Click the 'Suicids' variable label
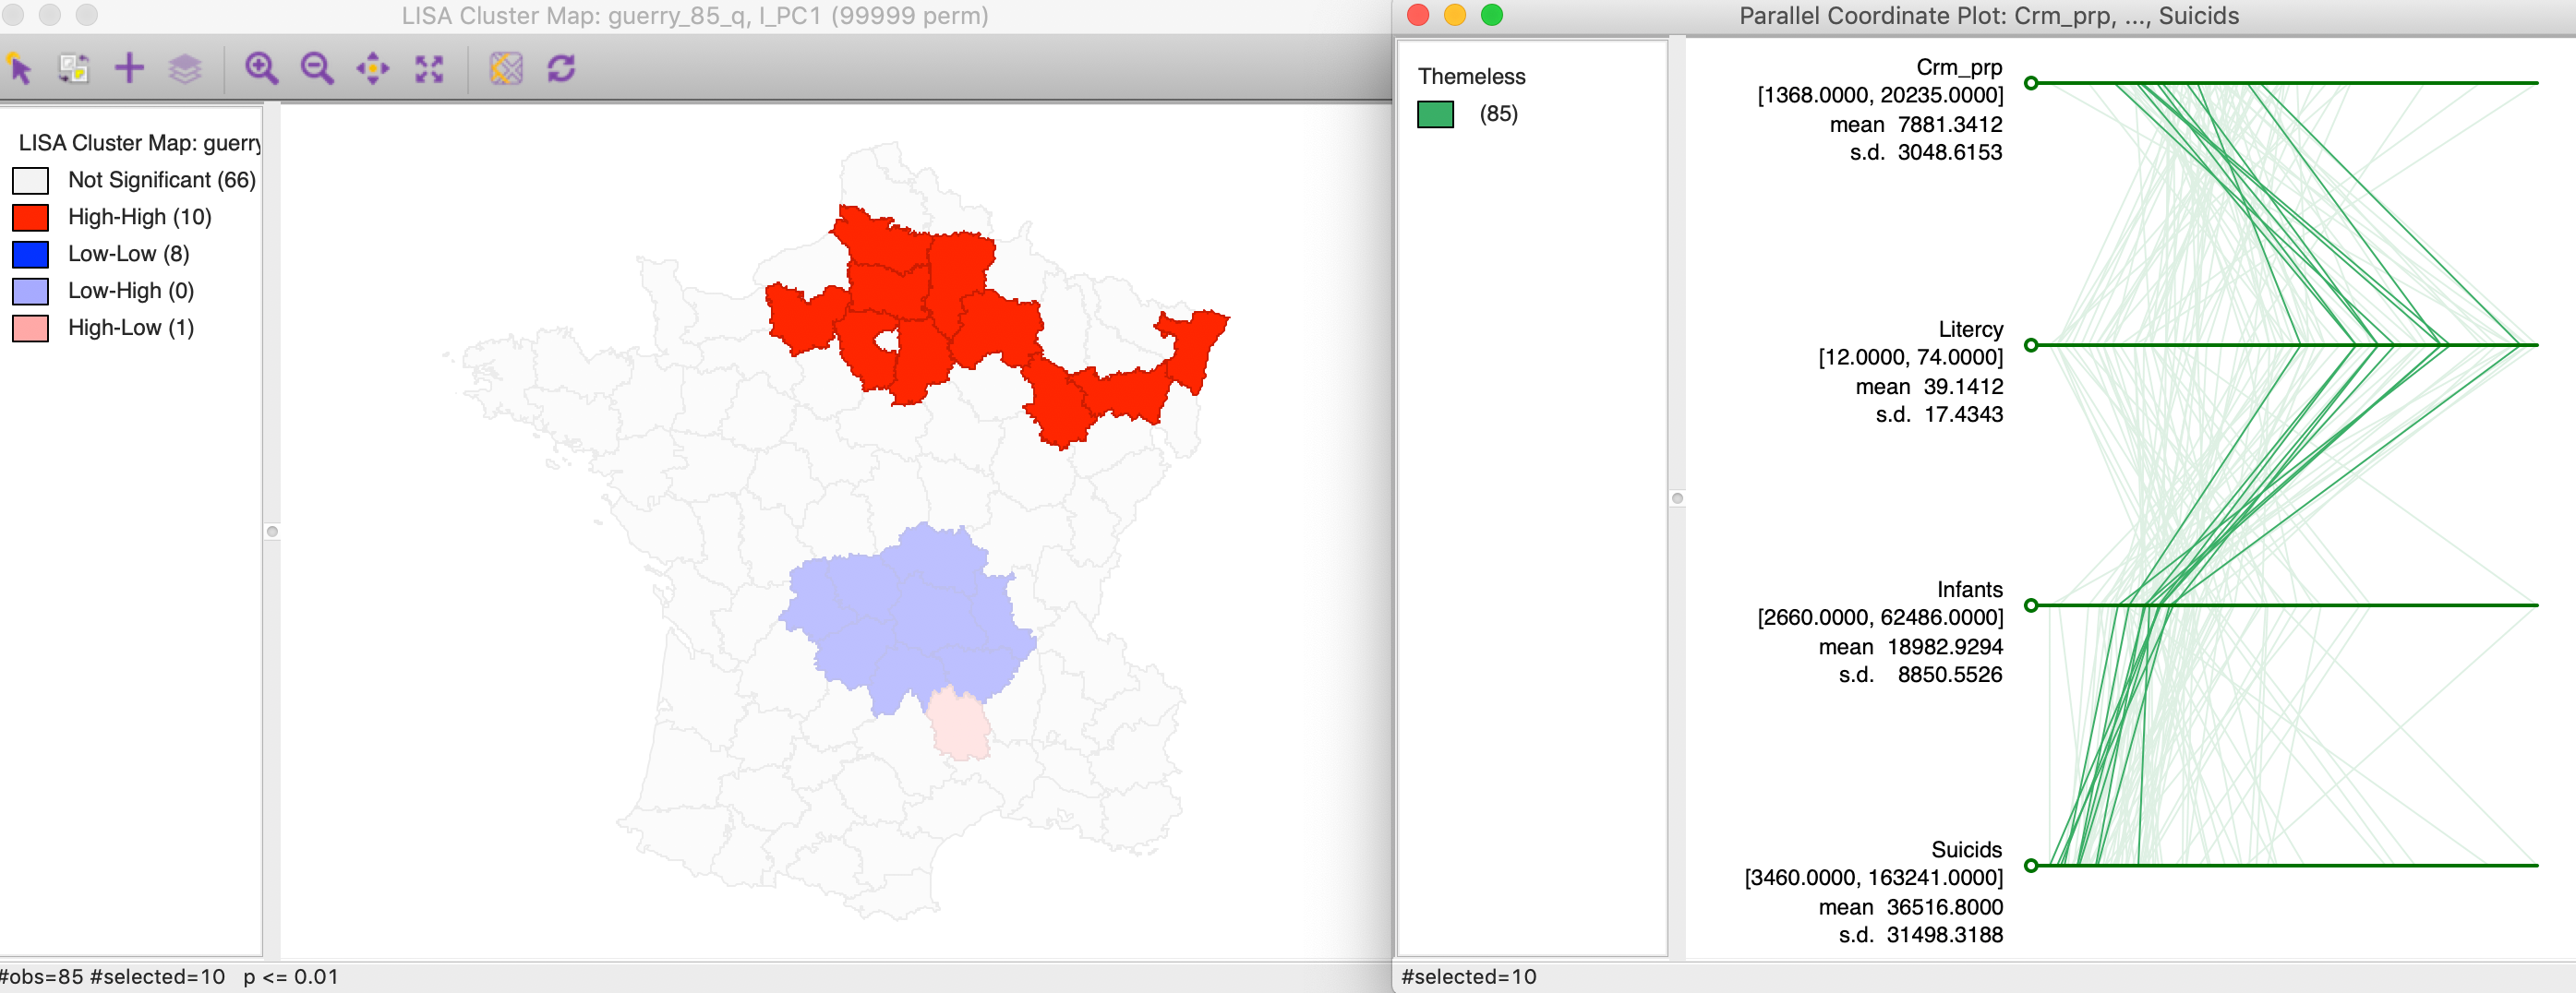Image resolution: width=2576 pixels, height=993 pixels. (1967, 849)
